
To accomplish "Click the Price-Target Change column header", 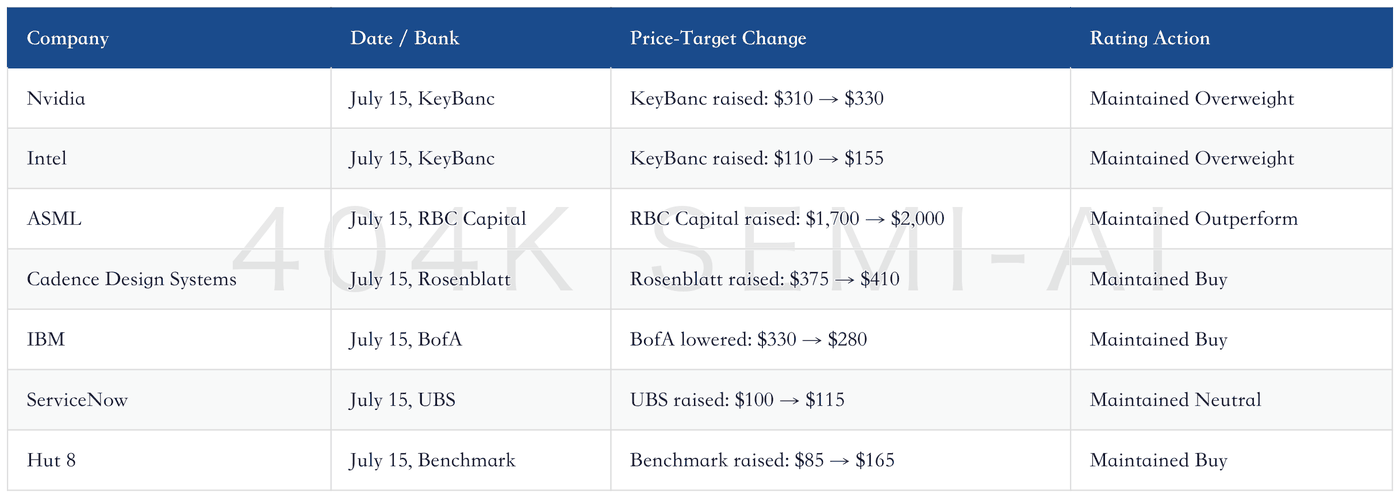I will (841, 38).
